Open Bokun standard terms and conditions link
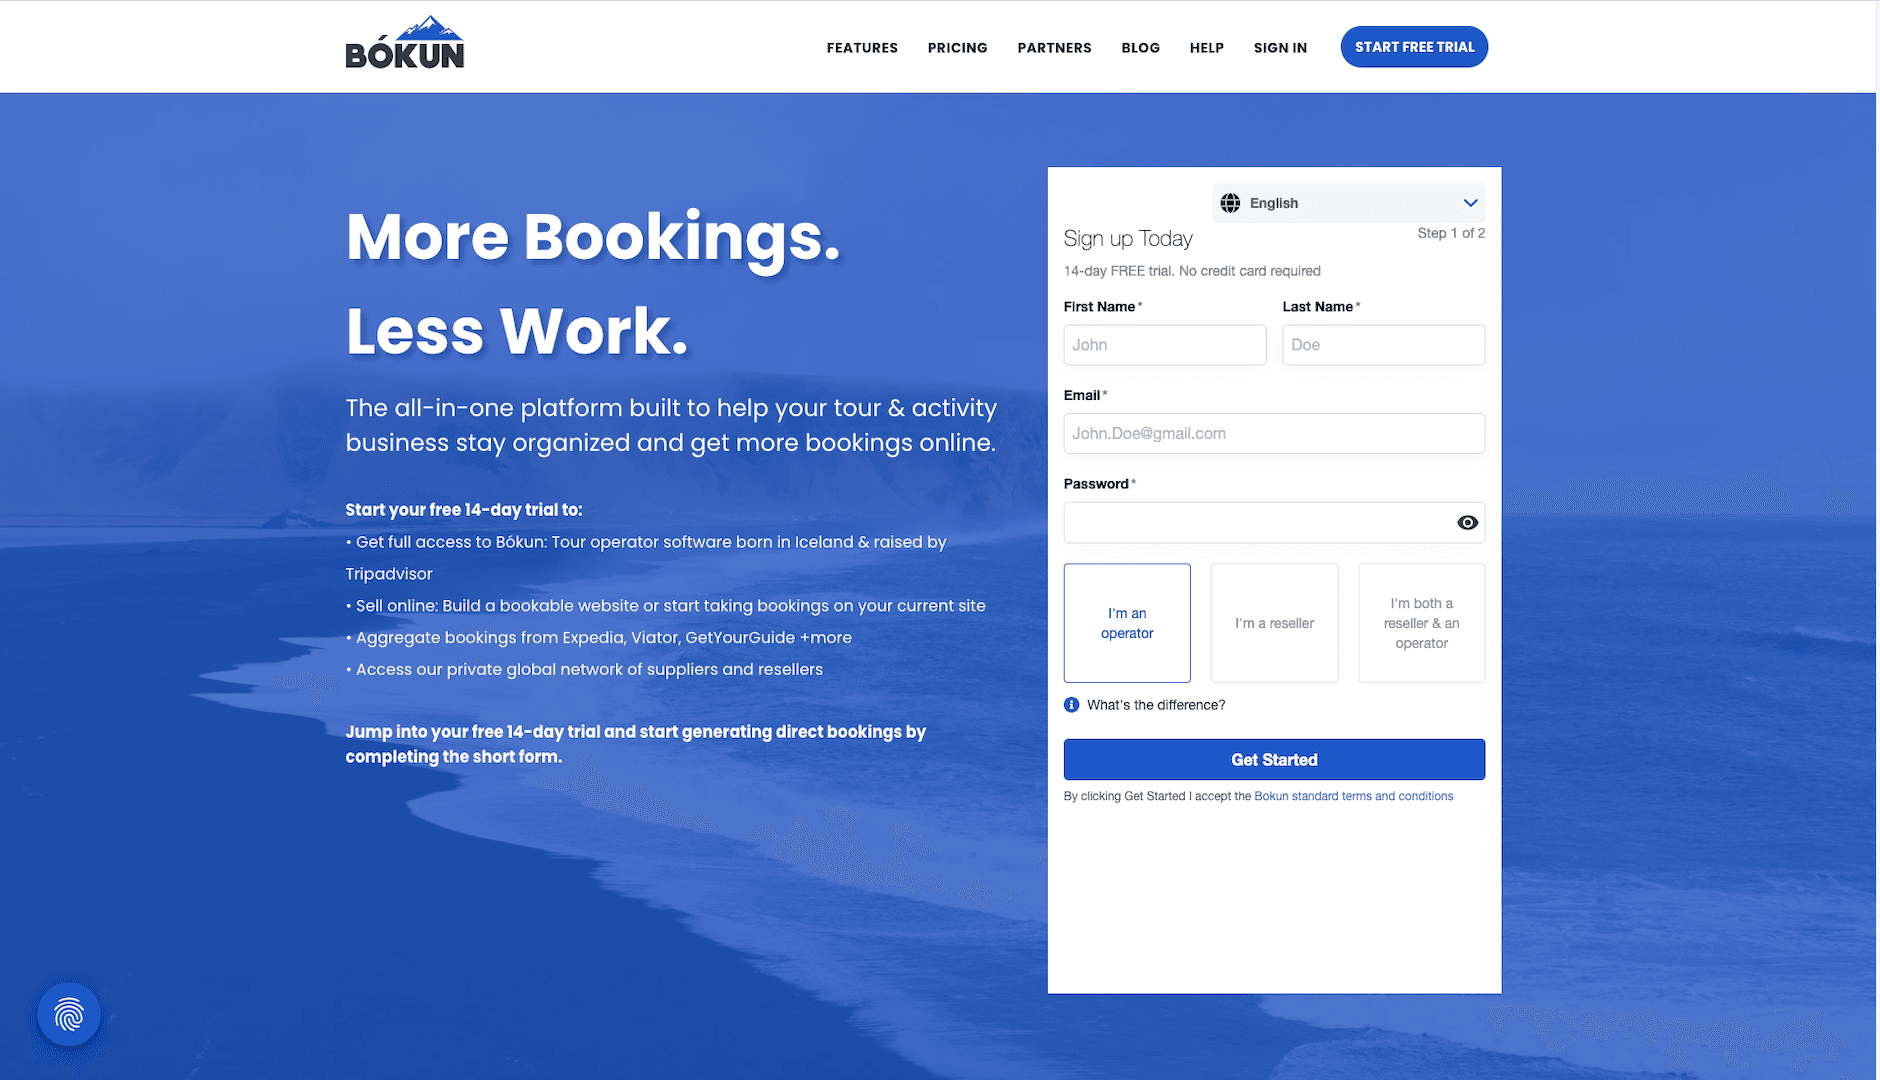The height and width of the screenshot is (1080, 1880). (x=1353, y=796)
